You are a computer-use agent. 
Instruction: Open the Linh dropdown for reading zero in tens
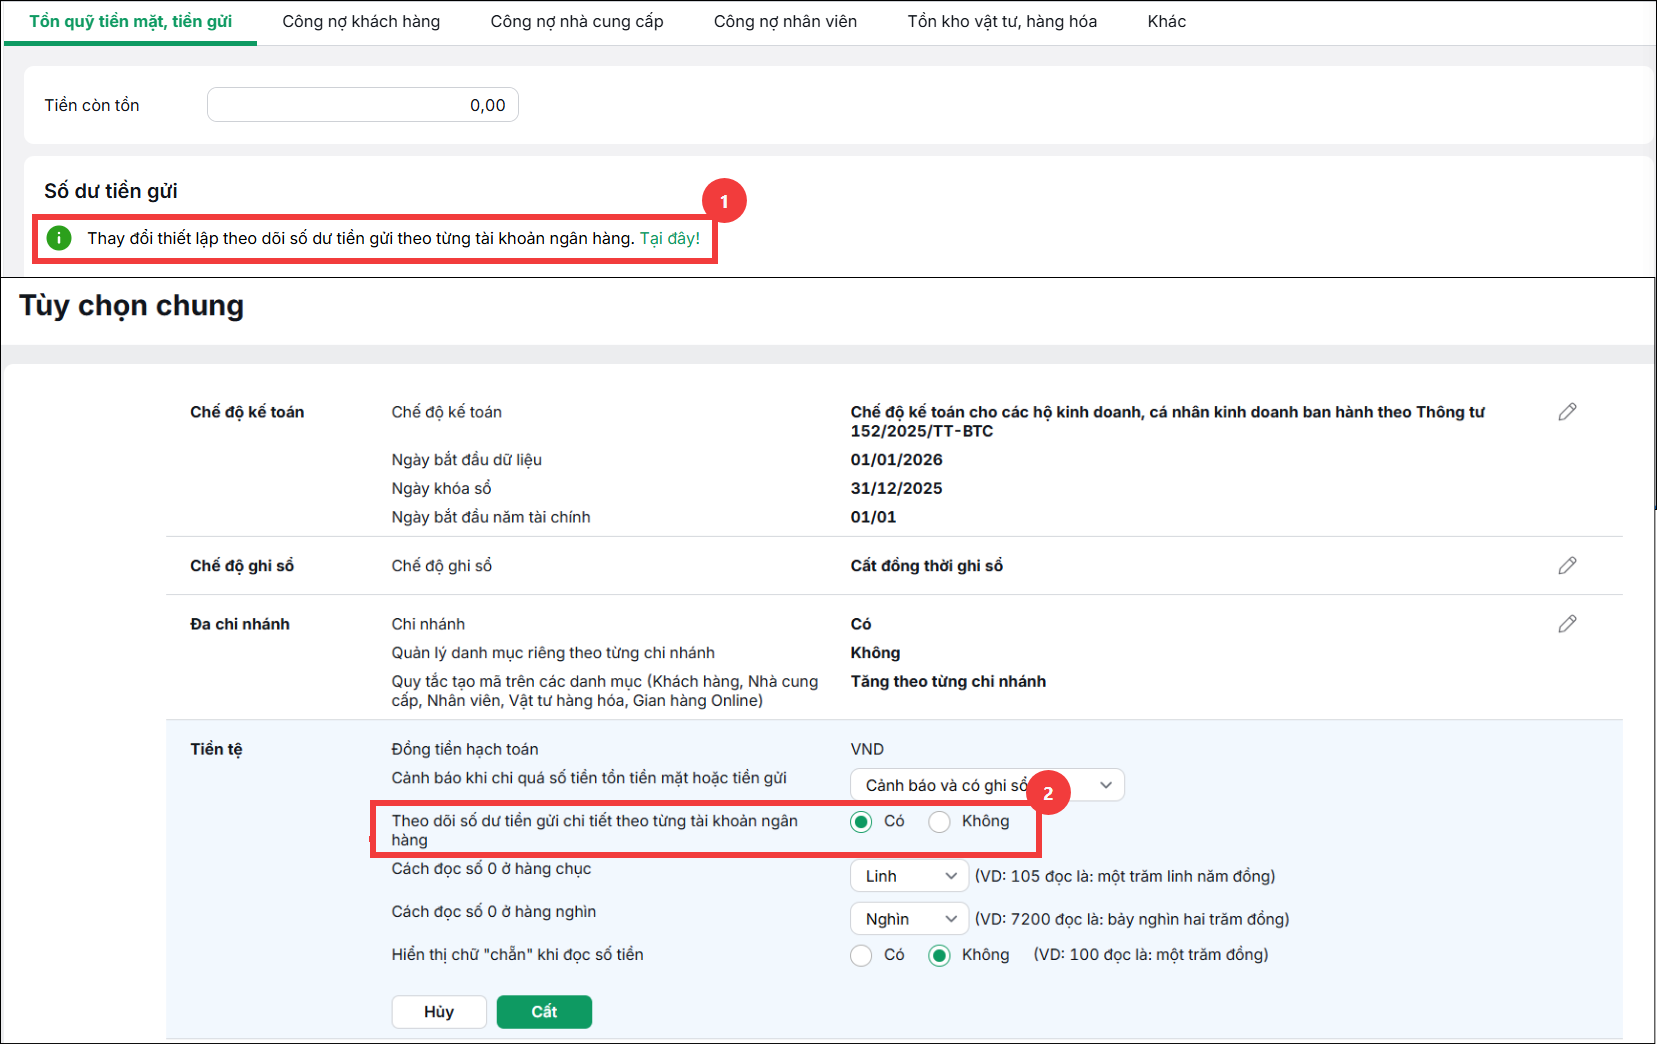tap(909, 876)
